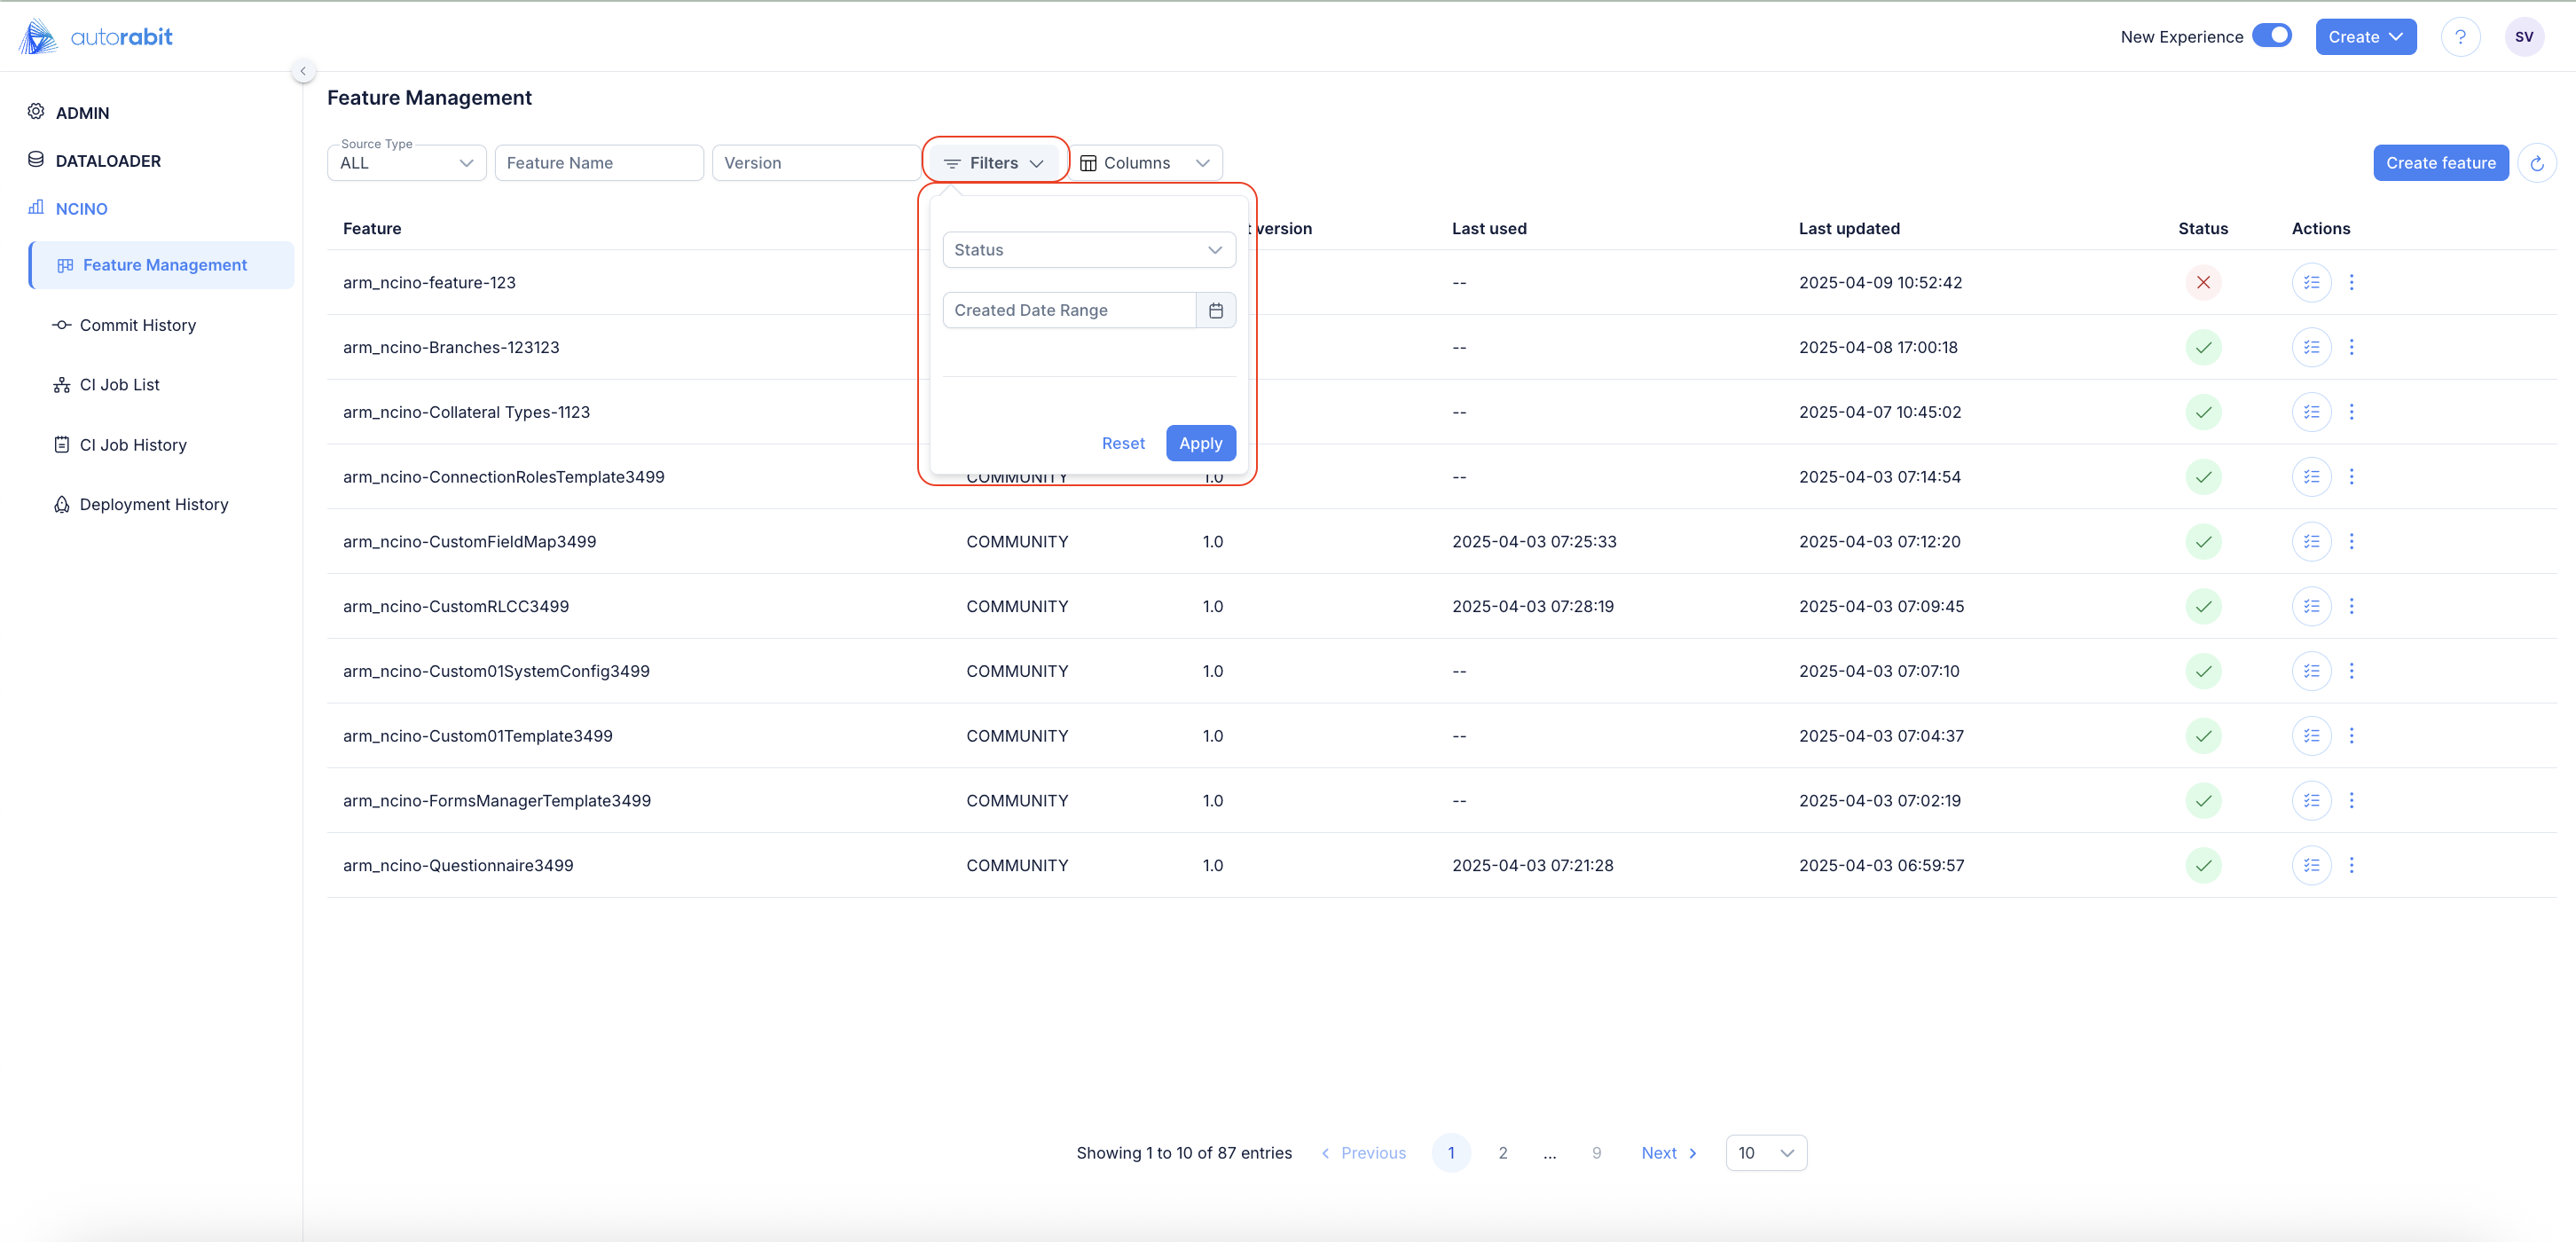Screen dimensions: 2576x1242
Task: Apply the selected filters
Action: 1200,443
